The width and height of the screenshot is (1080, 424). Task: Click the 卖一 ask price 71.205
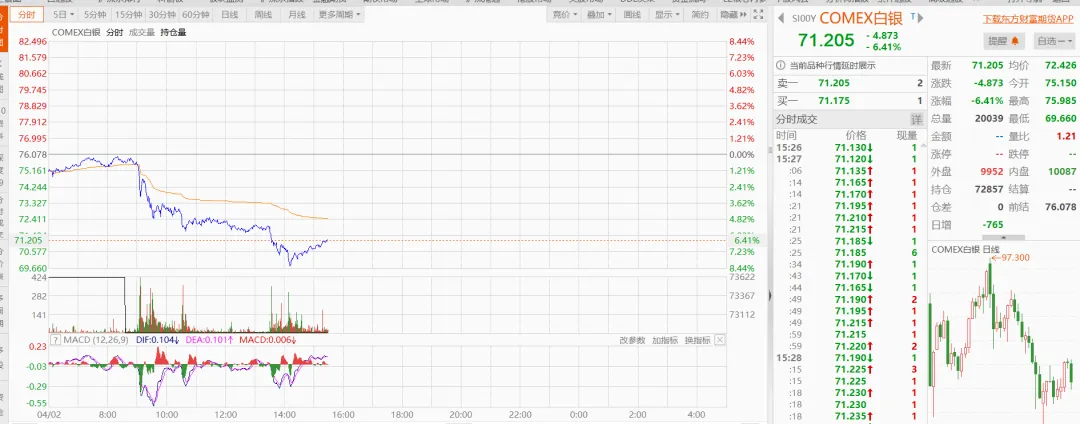tap(833, 83)
